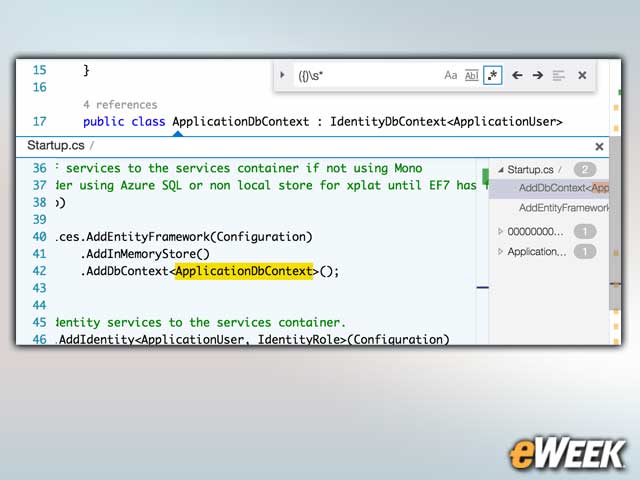This screenshot has height=480, width=640.
Task: Click badge count beside Startup.cs group
Action: tap(585, 169)
